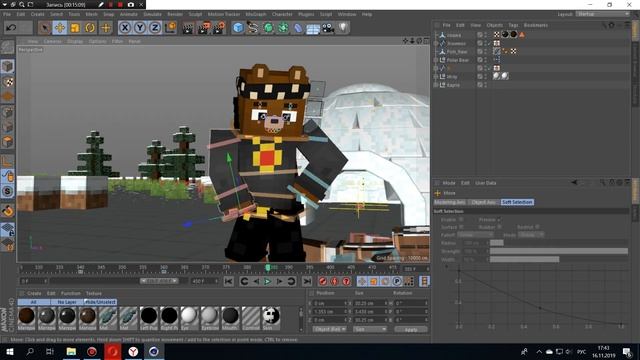Click the Make Editable icon in left sidebar
The width and height of the screenshot is (640, 360).
[x=8, y=48]
